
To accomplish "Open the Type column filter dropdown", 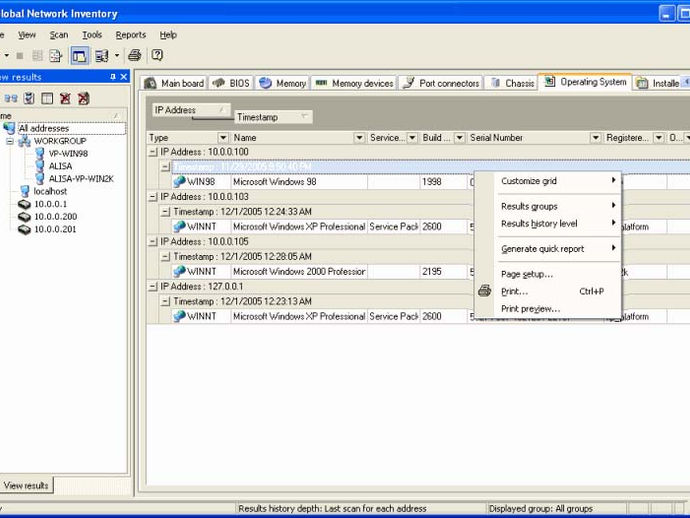I will [223, 138].
